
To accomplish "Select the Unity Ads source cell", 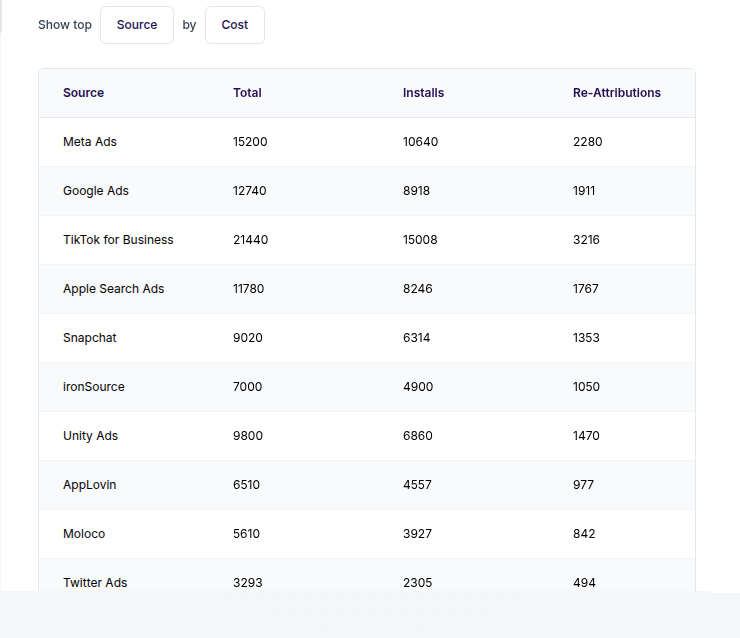I will (x=91, y=436).
